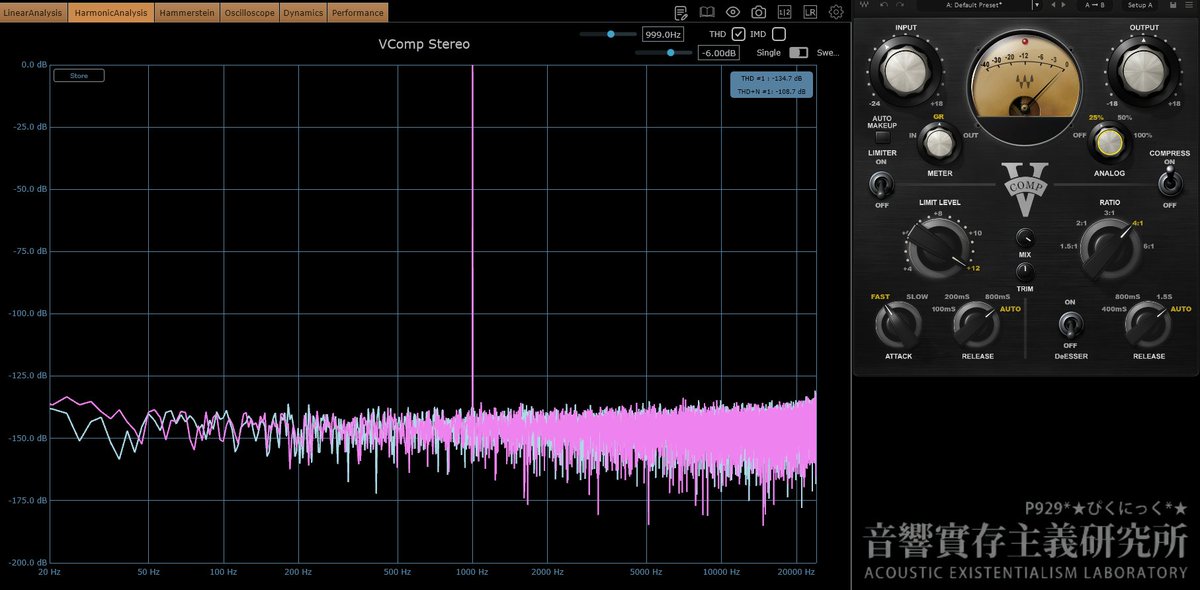The height and width of the screenshot is (590, 1200).
Task: Take a snapshot with the camera icon
Action: tap(759, 12)
